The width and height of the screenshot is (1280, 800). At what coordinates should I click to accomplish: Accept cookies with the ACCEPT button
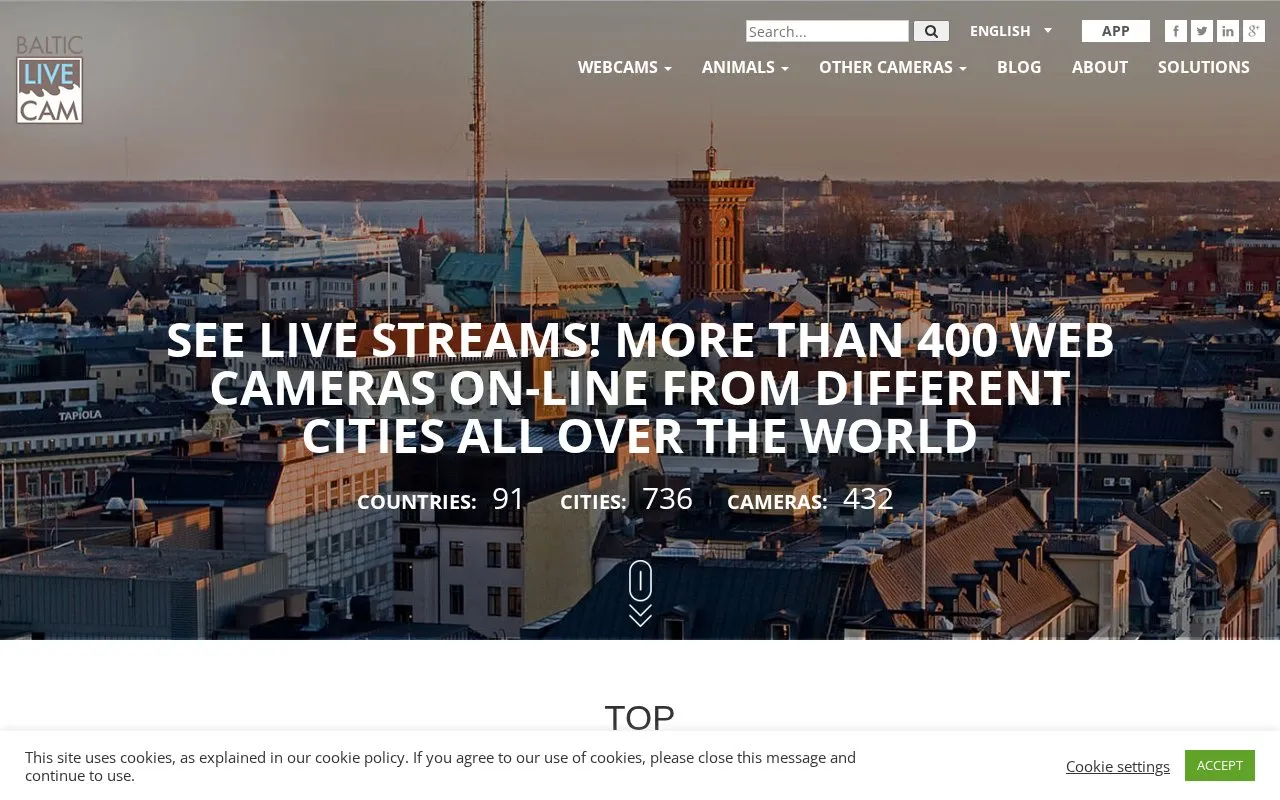1220,765
